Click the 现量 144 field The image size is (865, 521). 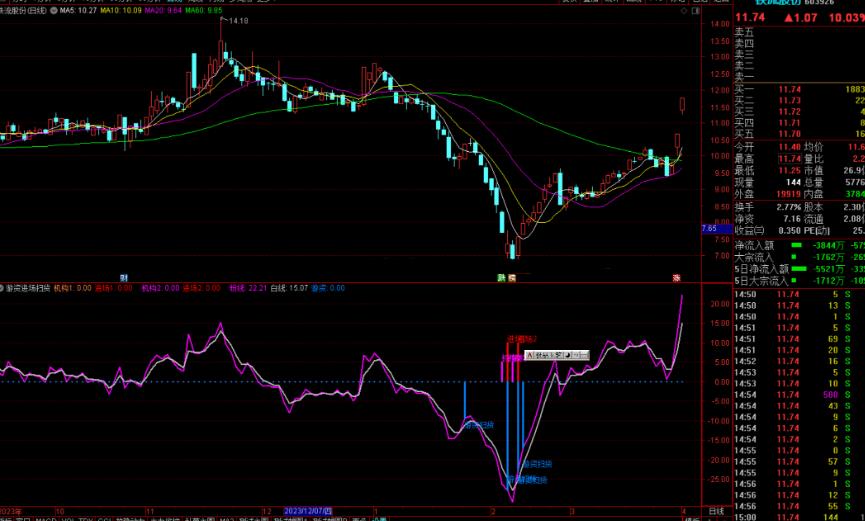click(767, 182)
